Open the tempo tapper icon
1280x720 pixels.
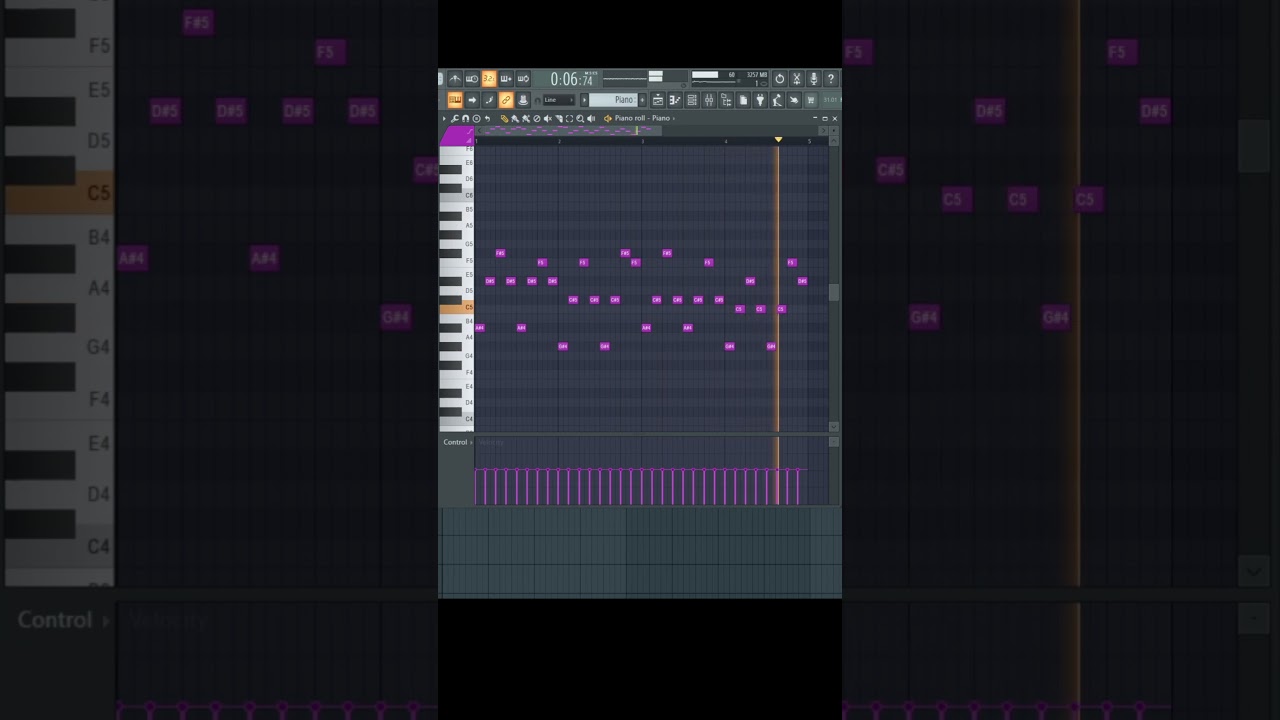[777, 100]
